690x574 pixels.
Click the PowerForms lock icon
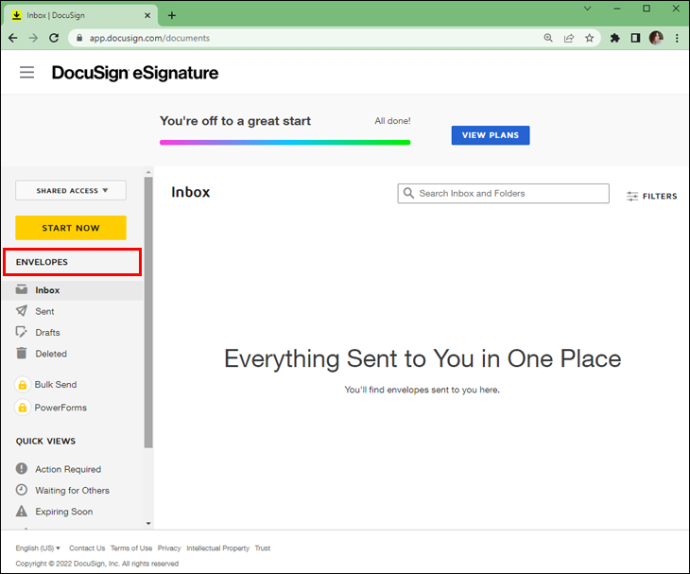click(x=22, y=408)
